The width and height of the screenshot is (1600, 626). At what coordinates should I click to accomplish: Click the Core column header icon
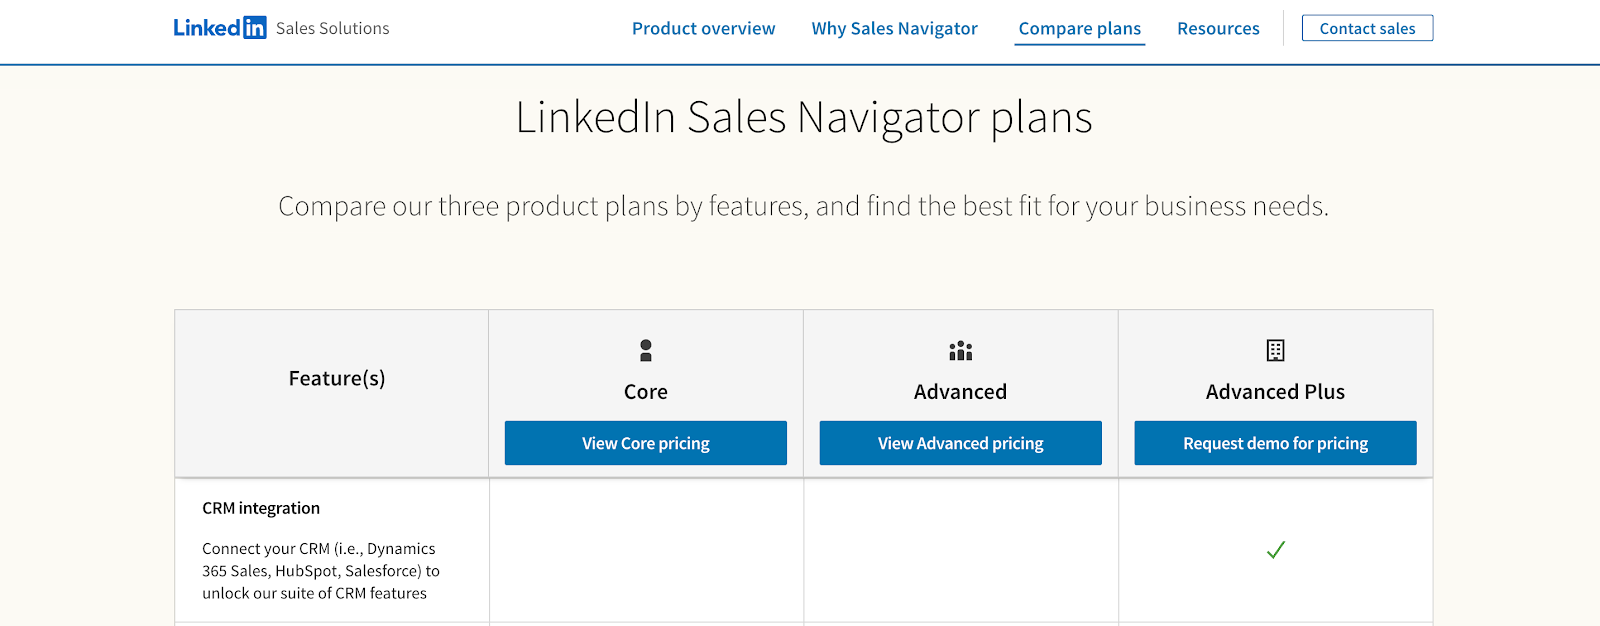(645, 351)
